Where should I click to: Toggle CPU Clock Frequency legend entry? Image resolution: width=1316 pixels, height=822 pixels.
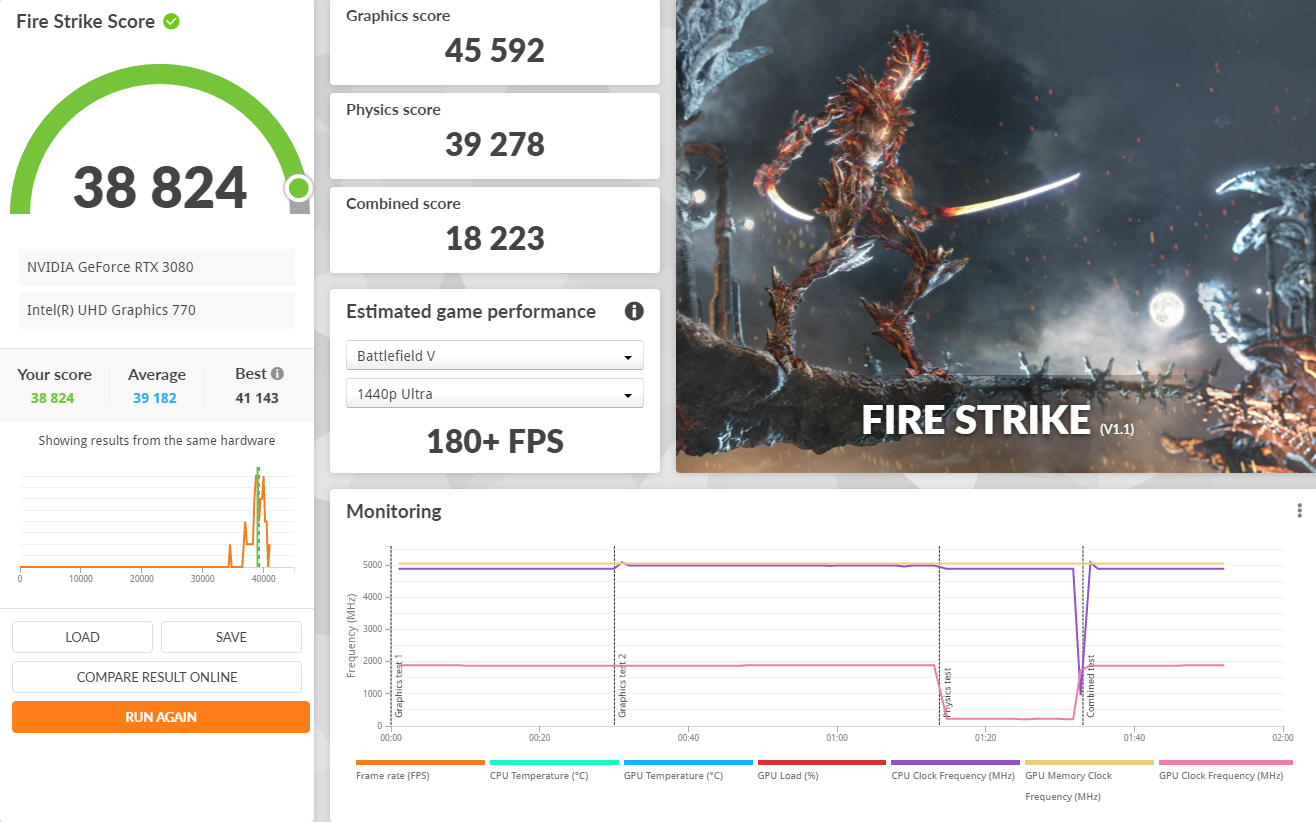coord(956,770)
